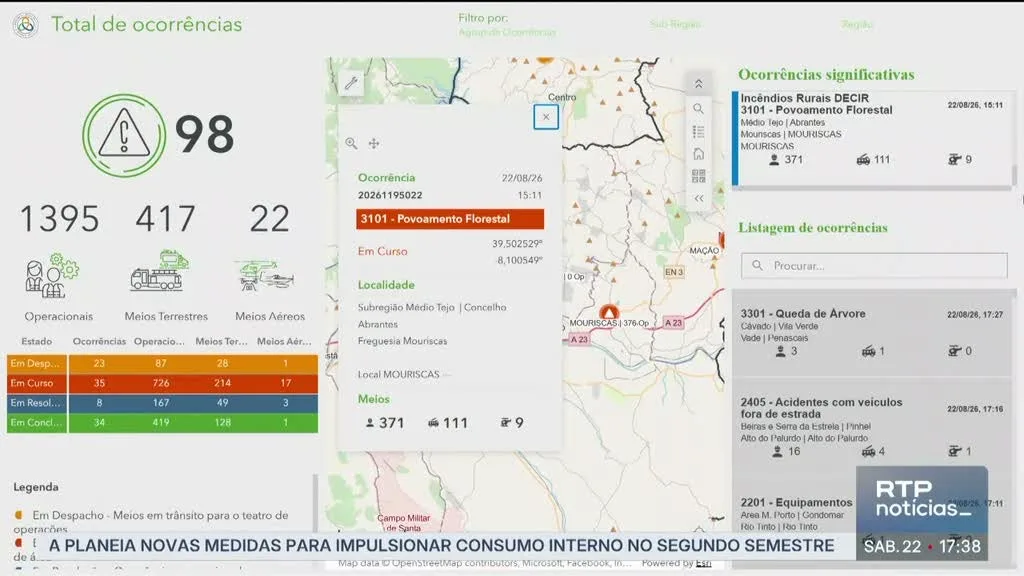Click the 1395 Operacionais total
The height and width of the screenshot is (576, 1024).
pyautogui.click(x=59, y=218)
